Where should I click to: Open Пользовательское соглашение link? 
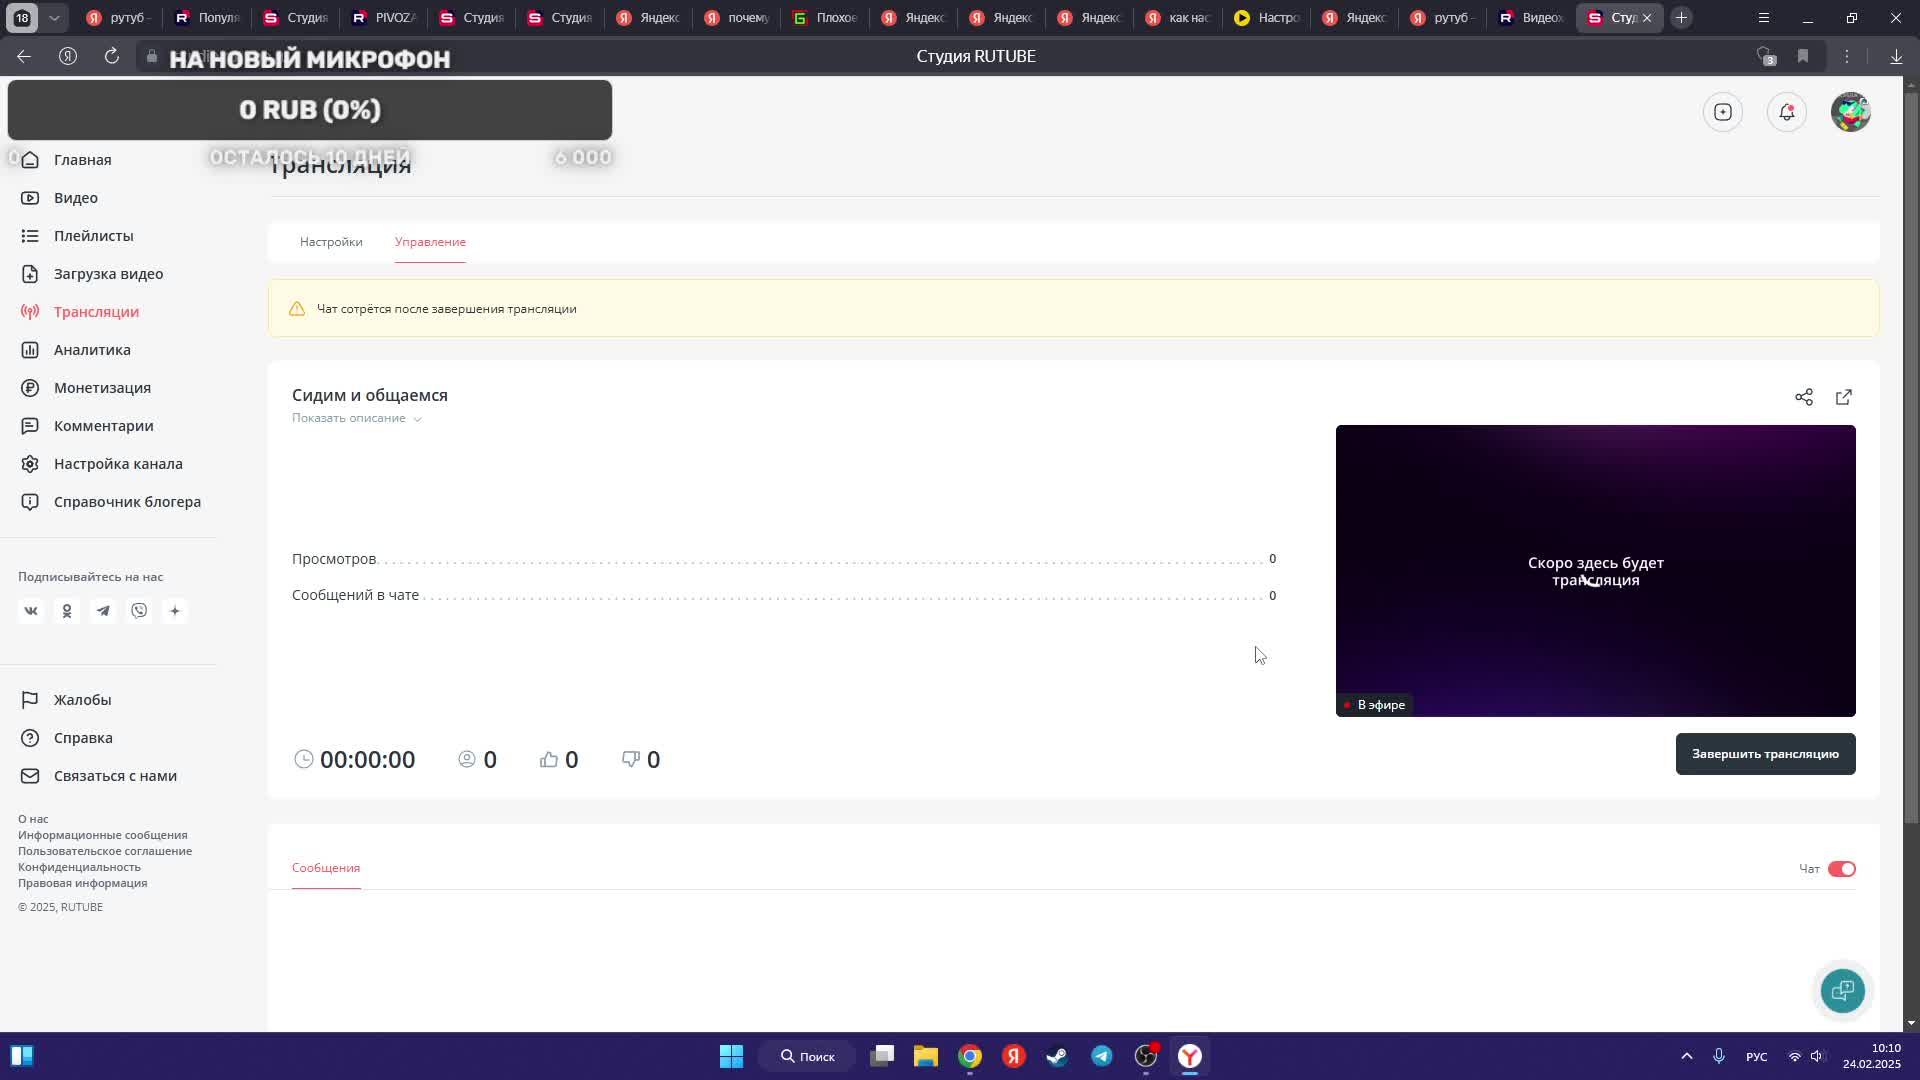point(105,851)
